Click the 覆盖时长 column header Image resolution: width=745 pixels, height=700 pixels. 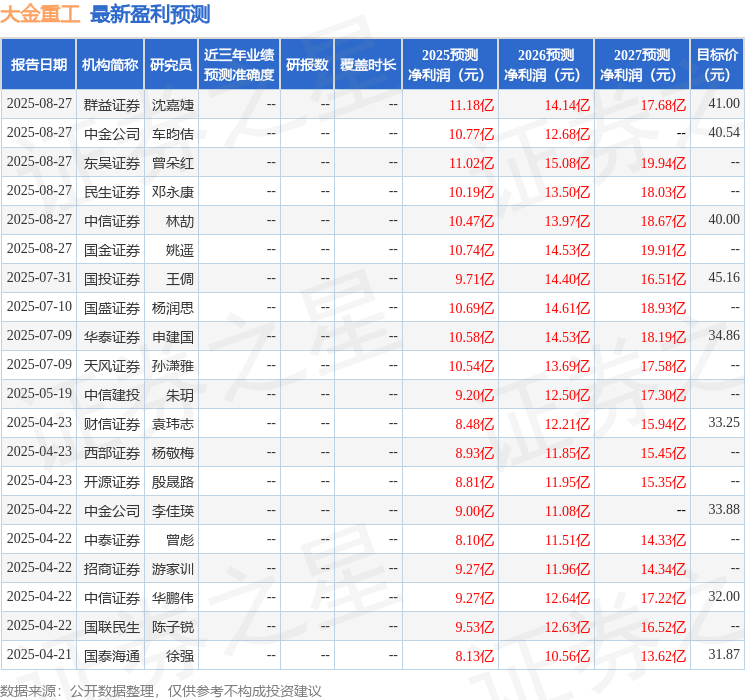[x=368, y=65]
